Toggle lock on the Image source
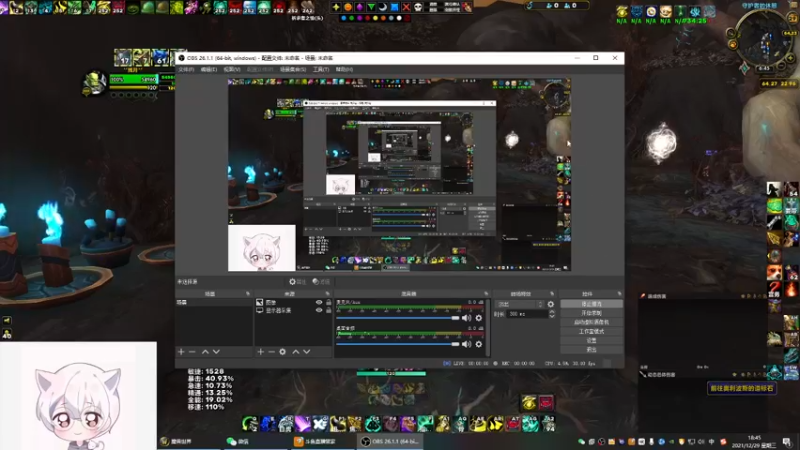The image size is (800, 450). click(x=329, y=303)
